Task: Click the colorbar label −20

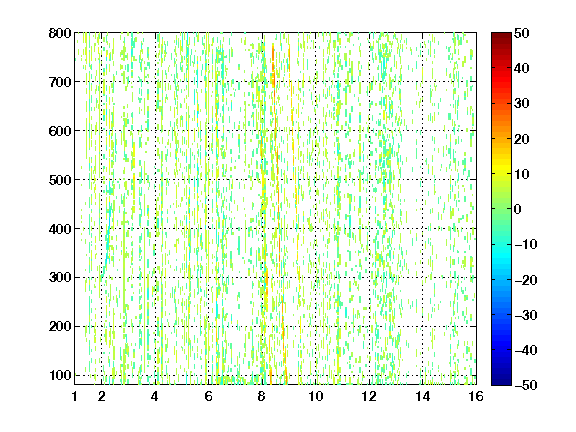Action: [x=526, y=280]
